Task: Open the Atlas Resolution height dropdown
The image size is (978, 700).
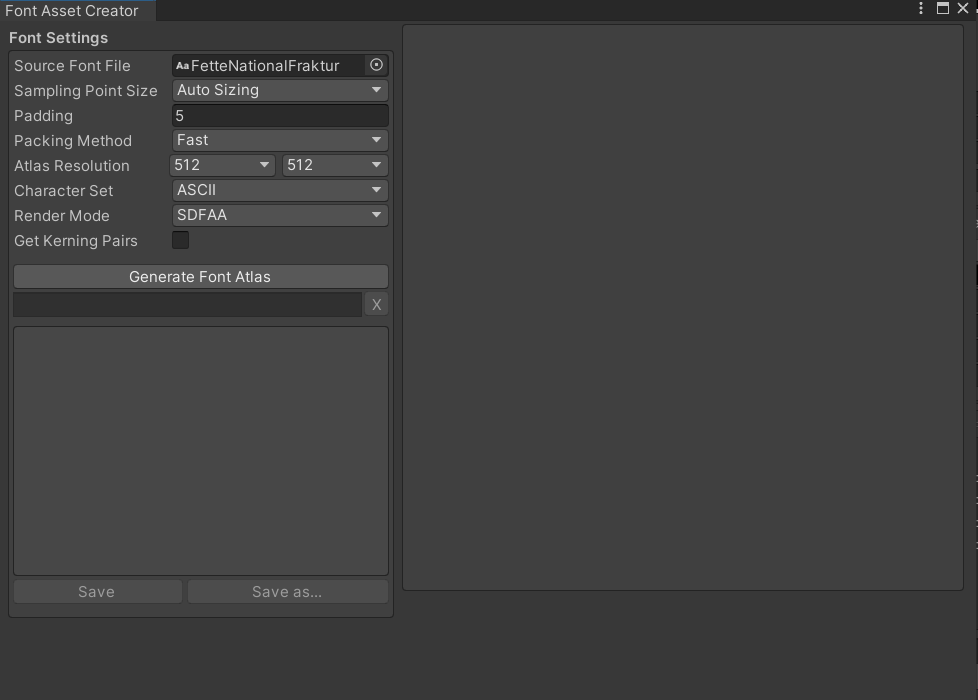Action: pyautogui.click(x=335, y=165)
